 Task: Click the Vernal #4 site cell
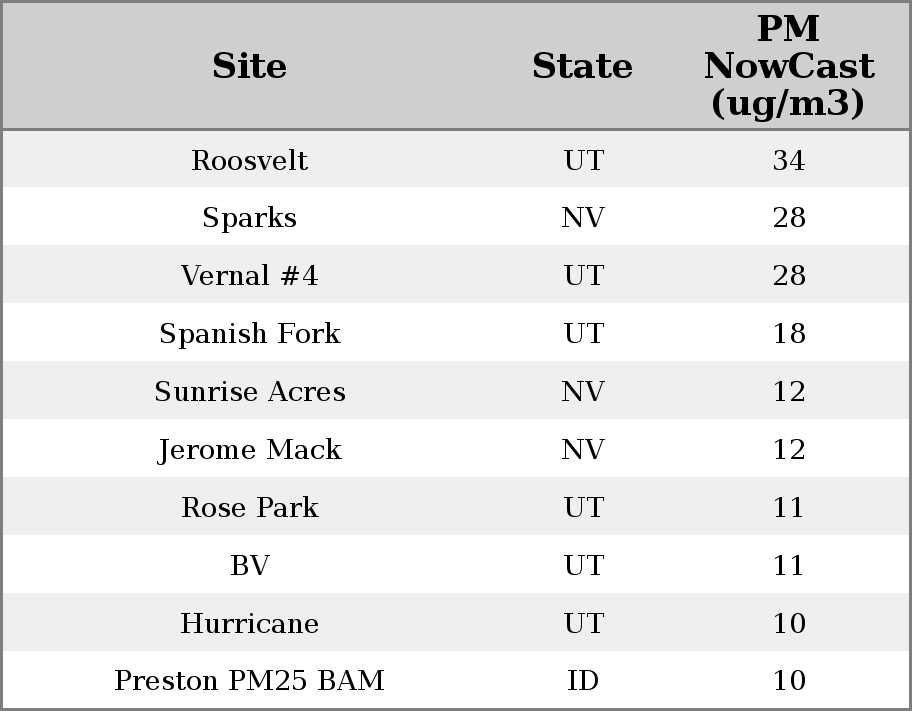(249, 276)
